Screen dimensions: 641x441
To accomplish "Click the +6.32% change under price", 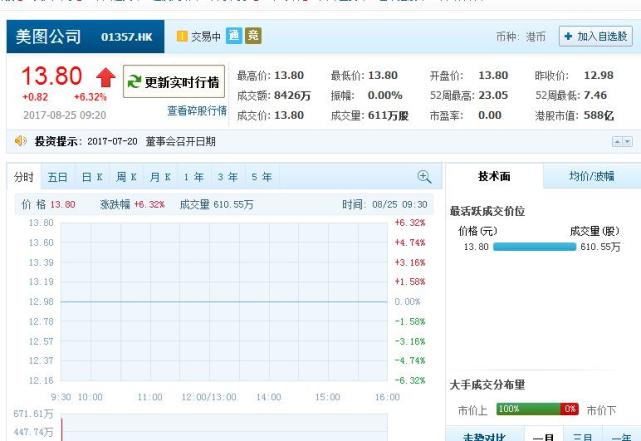I will click(x=90, y=97).
